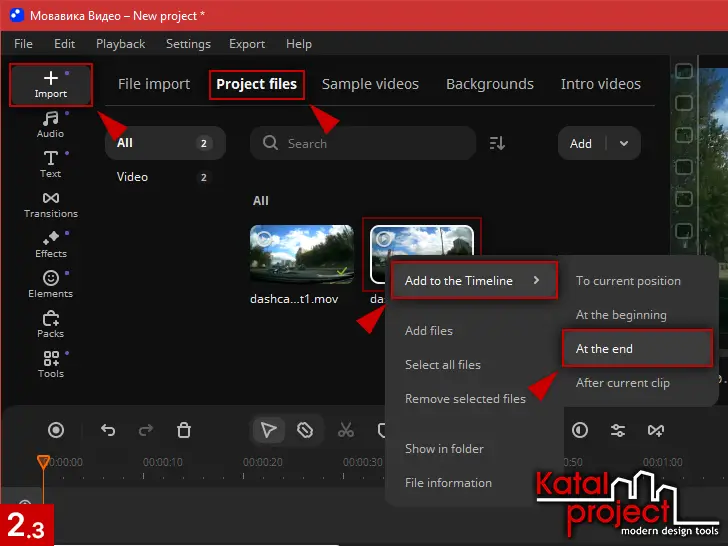Click the scissors split icon
Screen dimensions: 728x546
346,430
